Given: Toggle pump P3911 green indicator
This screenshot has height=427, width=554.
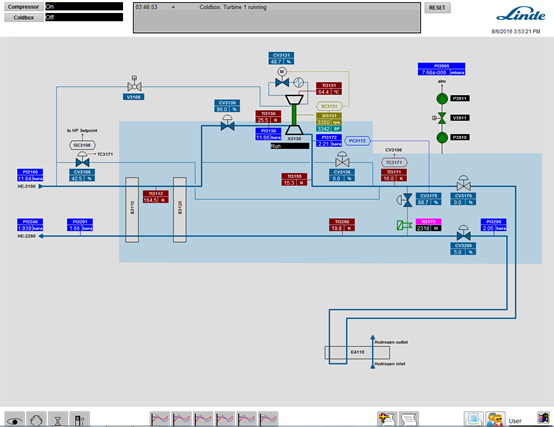Looking at the screenshot, I should click(442, 99).
